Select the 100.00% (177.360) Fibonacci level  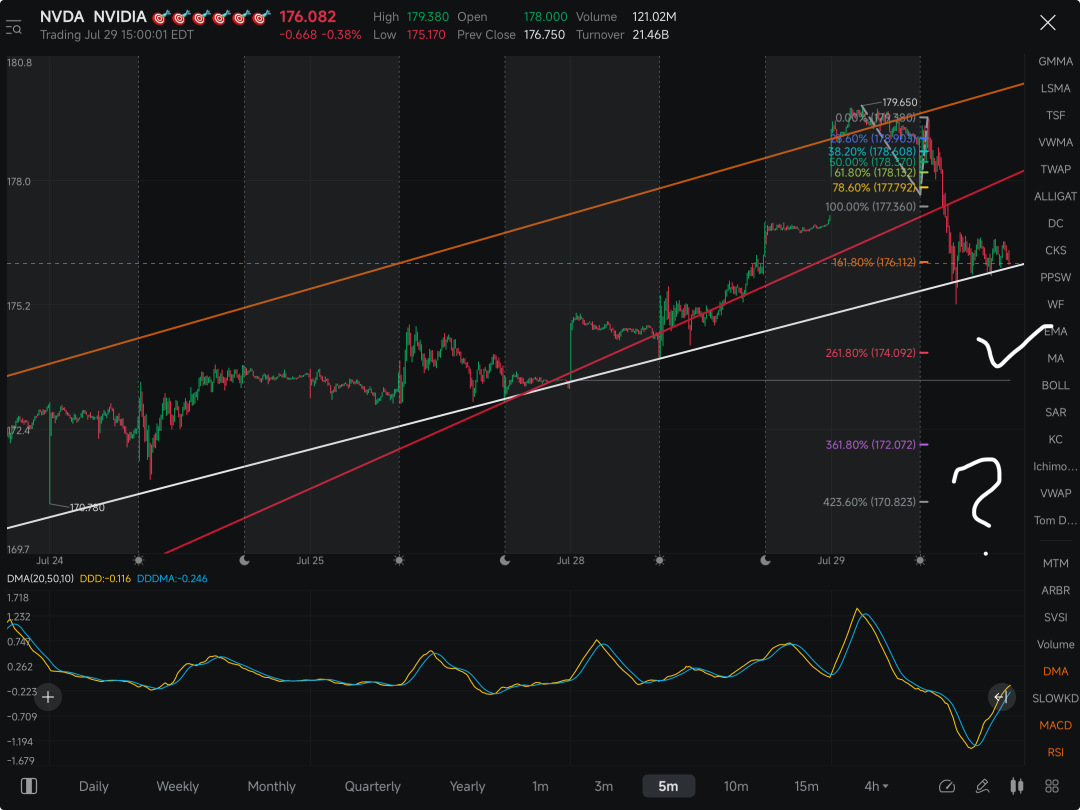(x=871, y=207)
